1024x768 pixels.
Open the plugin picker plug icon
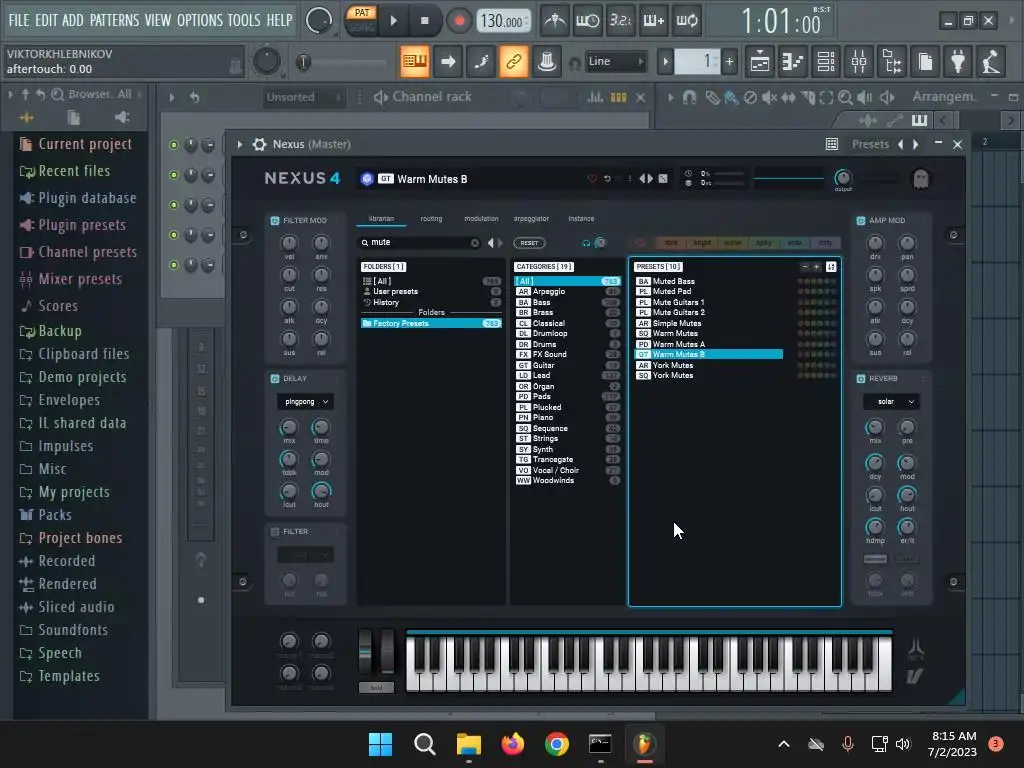tap(958, 61)
